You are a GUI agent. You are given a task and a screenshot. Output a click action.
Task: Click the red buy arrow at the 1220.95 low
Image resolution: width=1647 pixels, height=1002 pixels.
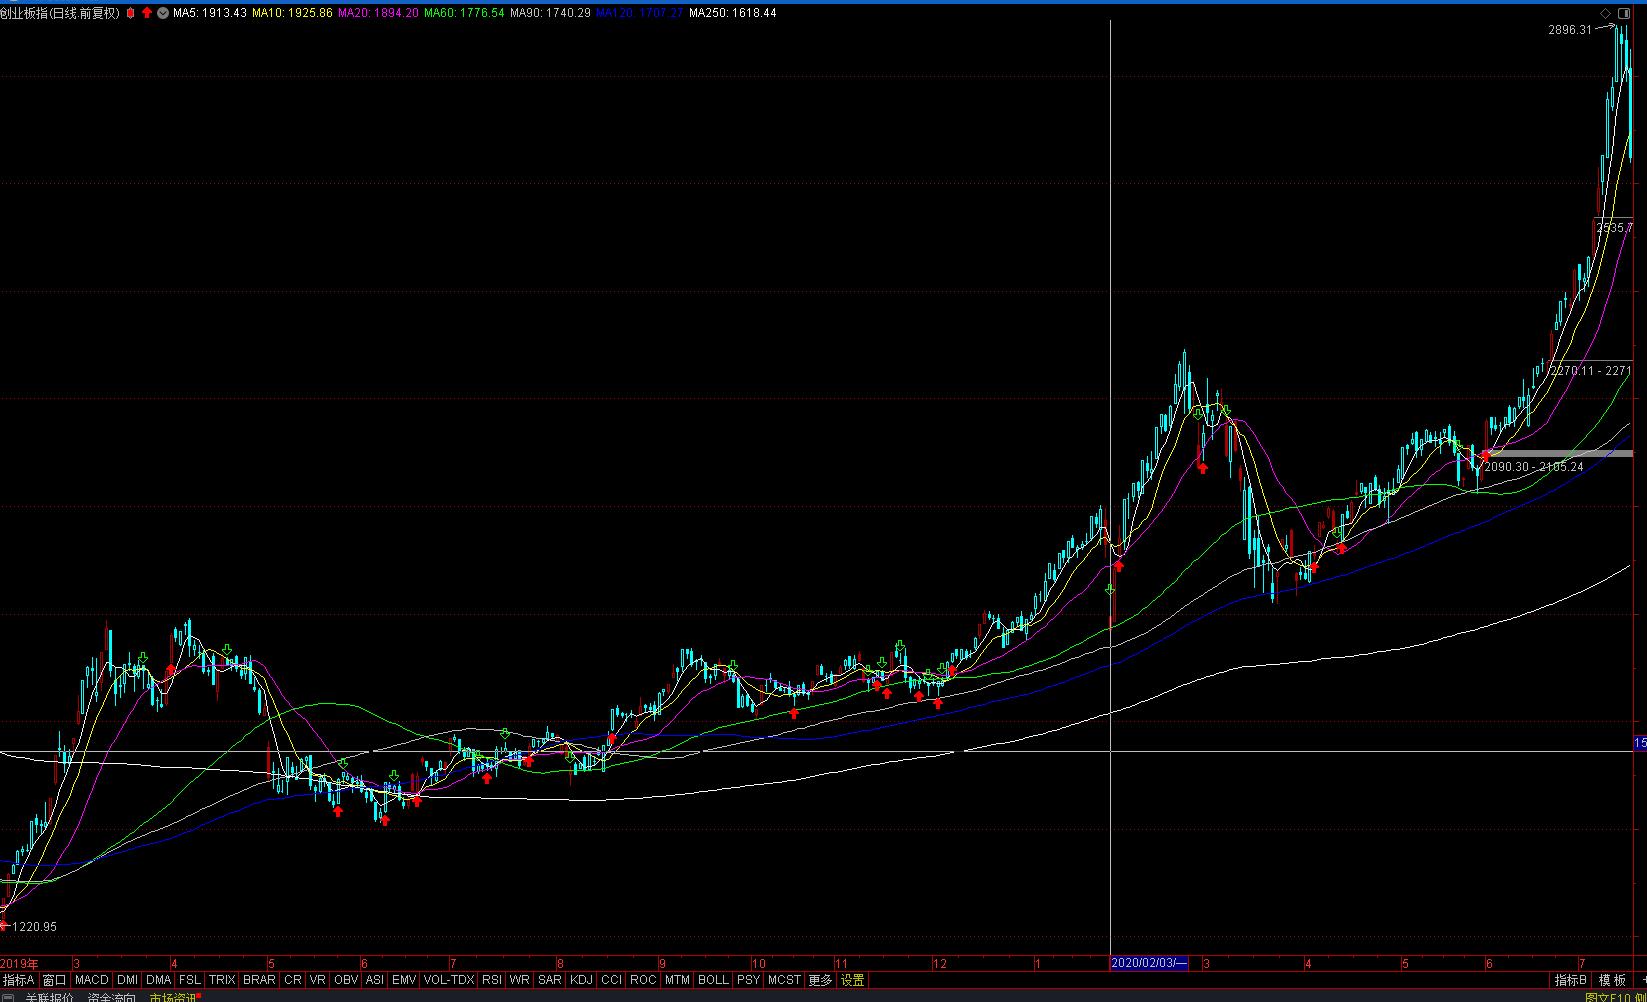tap(3, 925)
